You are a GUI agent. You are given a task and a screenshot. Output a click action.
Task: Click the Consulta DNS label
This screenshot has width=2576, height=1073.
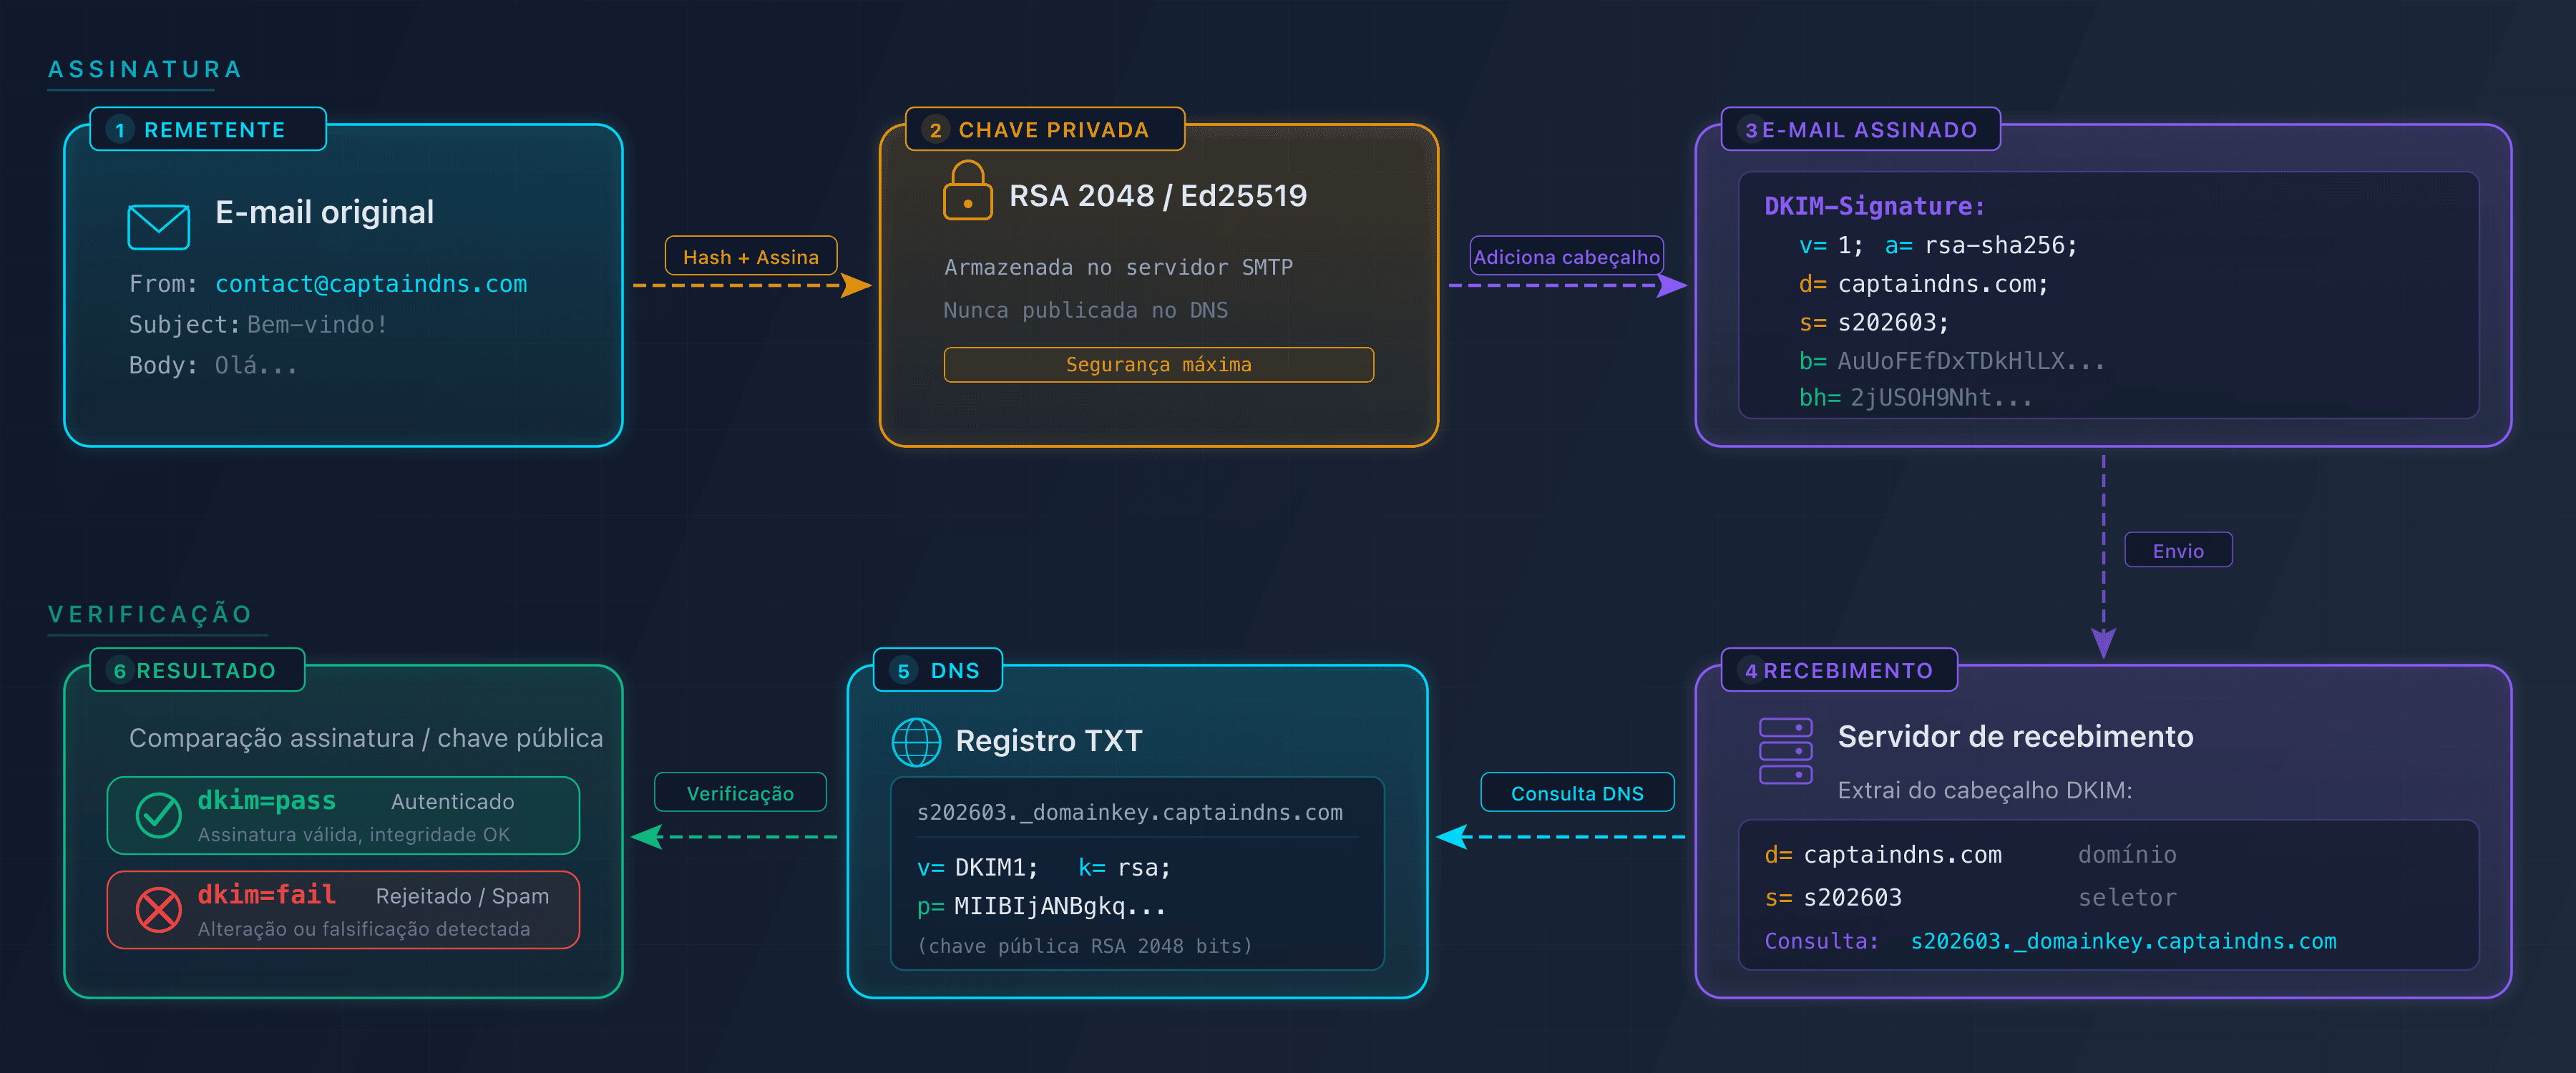1577,793
